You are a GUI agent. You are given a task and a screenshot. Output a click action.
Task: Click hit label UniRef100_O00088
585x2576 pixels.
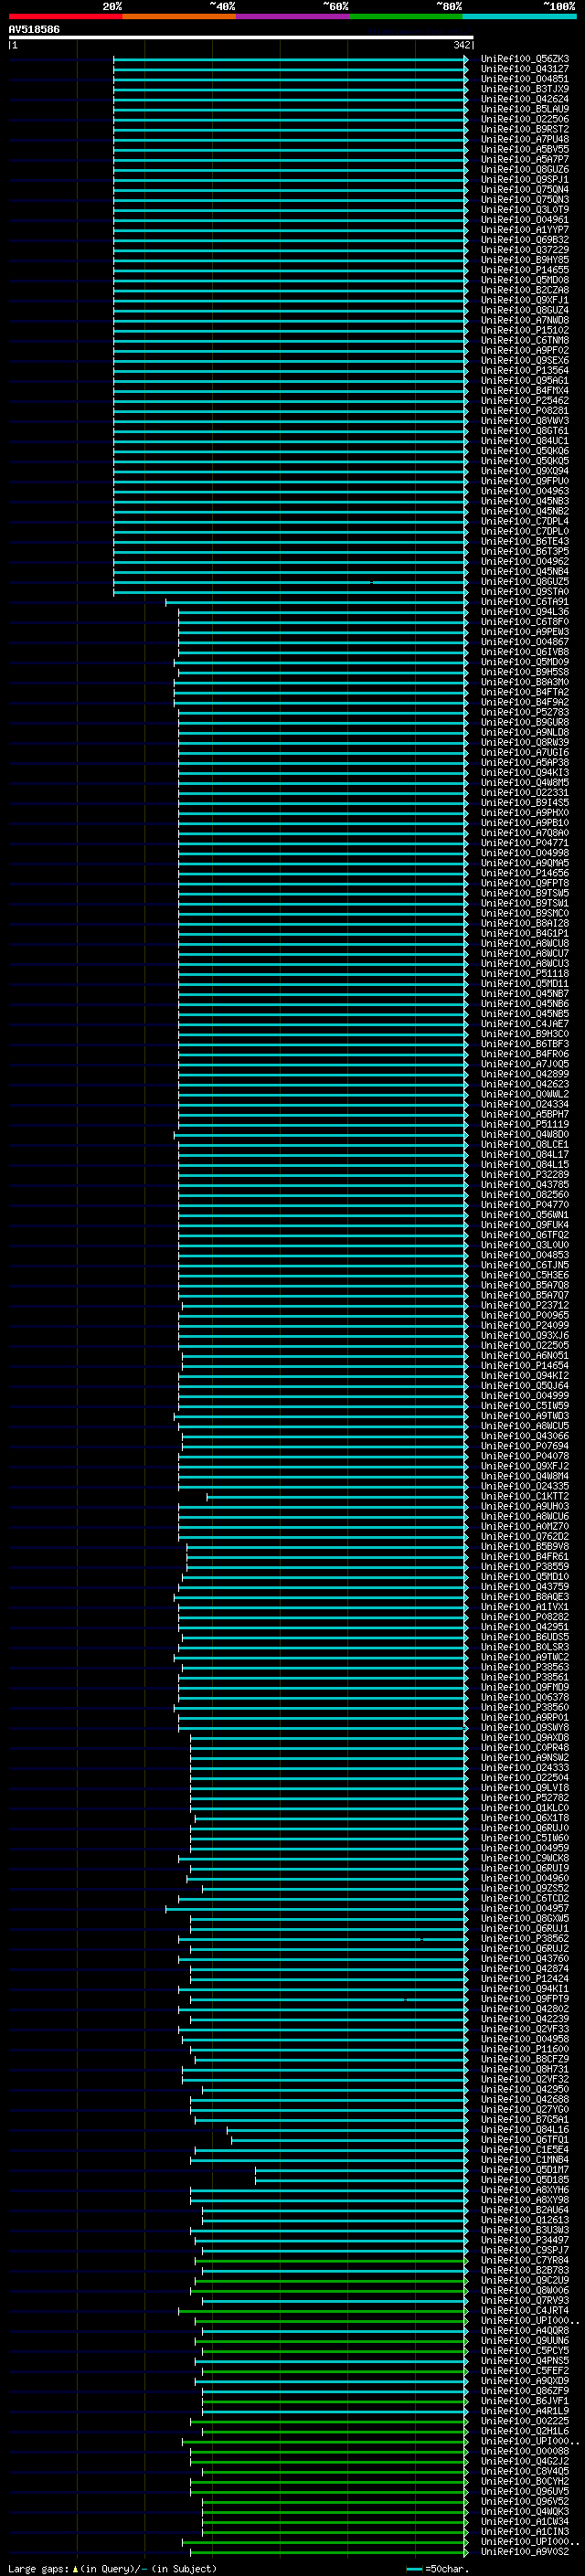[x=525, y=2451]
